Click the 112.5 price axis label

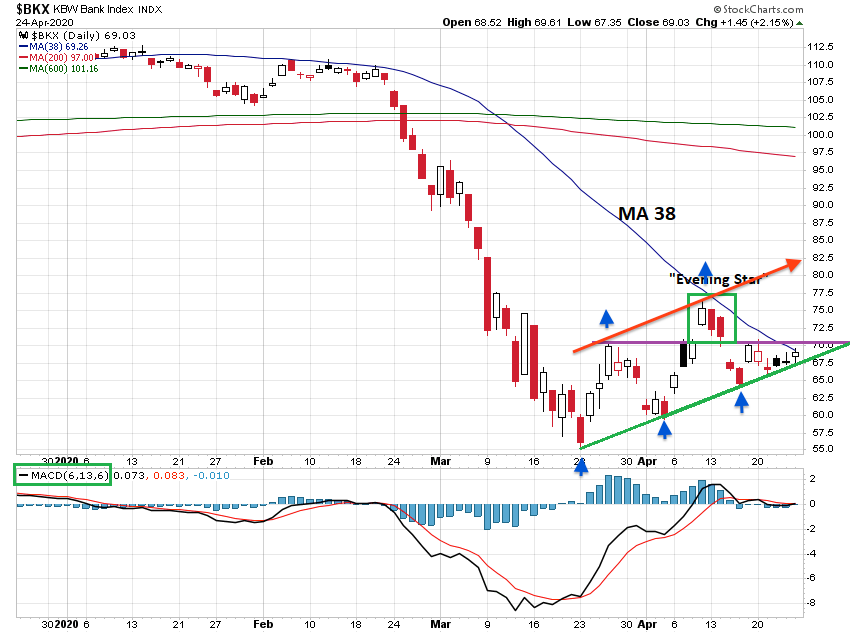pos(820,47)
